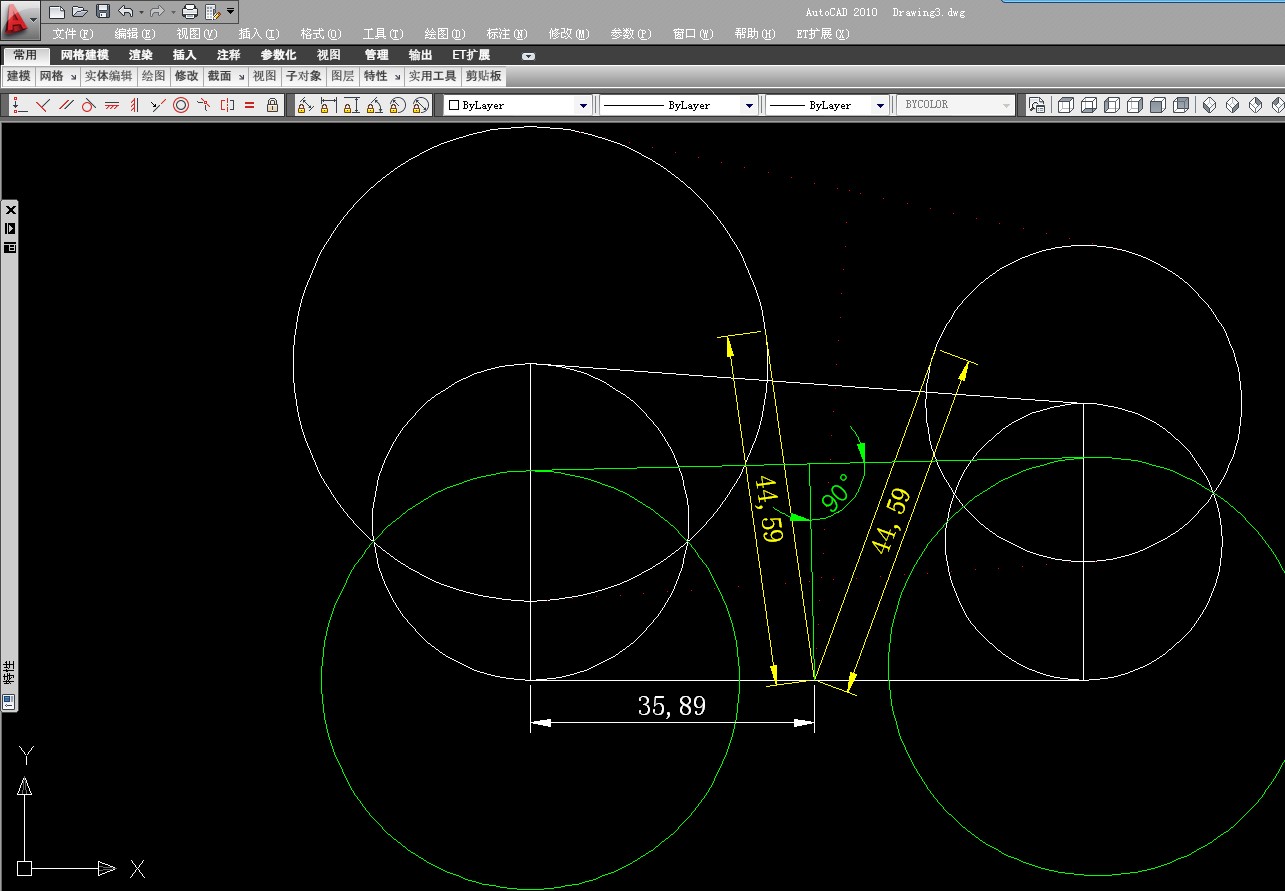Save the drawing with the floppy disk icon

[103, 12]
